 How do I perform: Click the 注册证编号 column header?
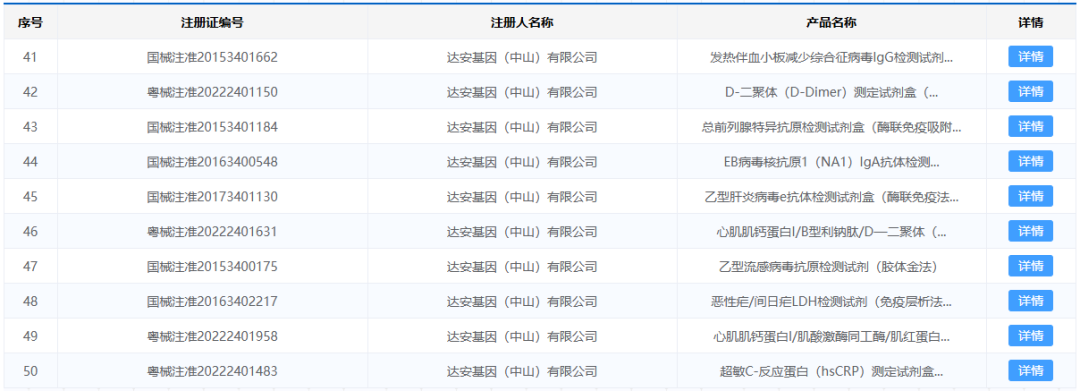[x=212, y=23]
